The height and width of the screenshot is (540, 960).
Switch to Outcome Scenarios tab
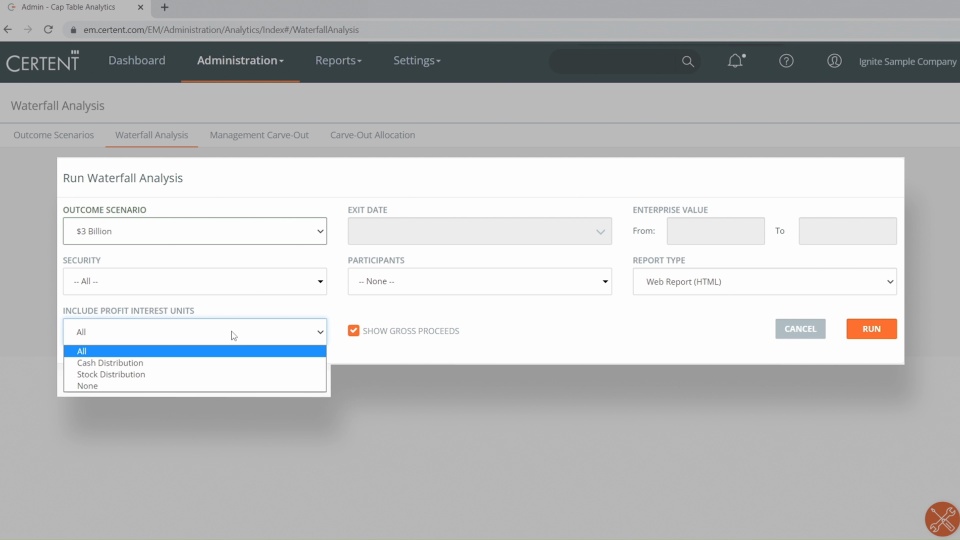(53, 135)
